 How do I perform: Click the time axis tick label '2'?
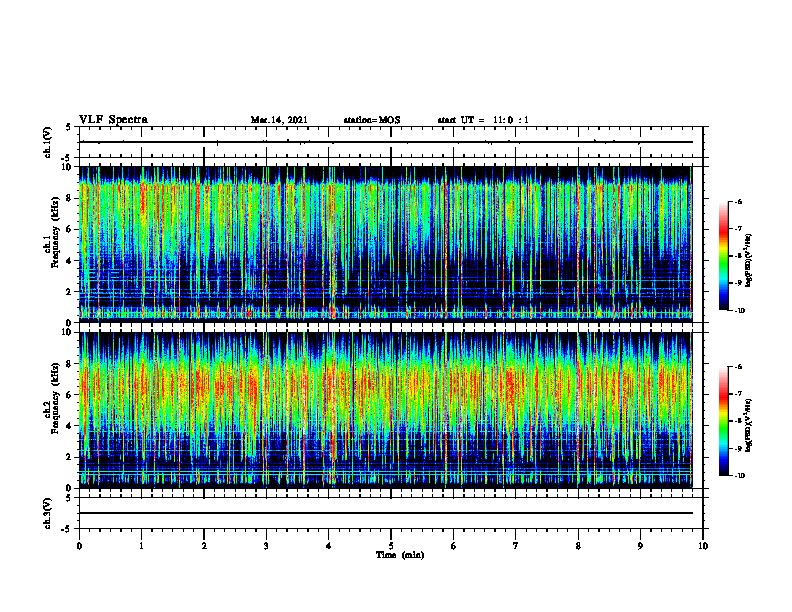(204, 546)
